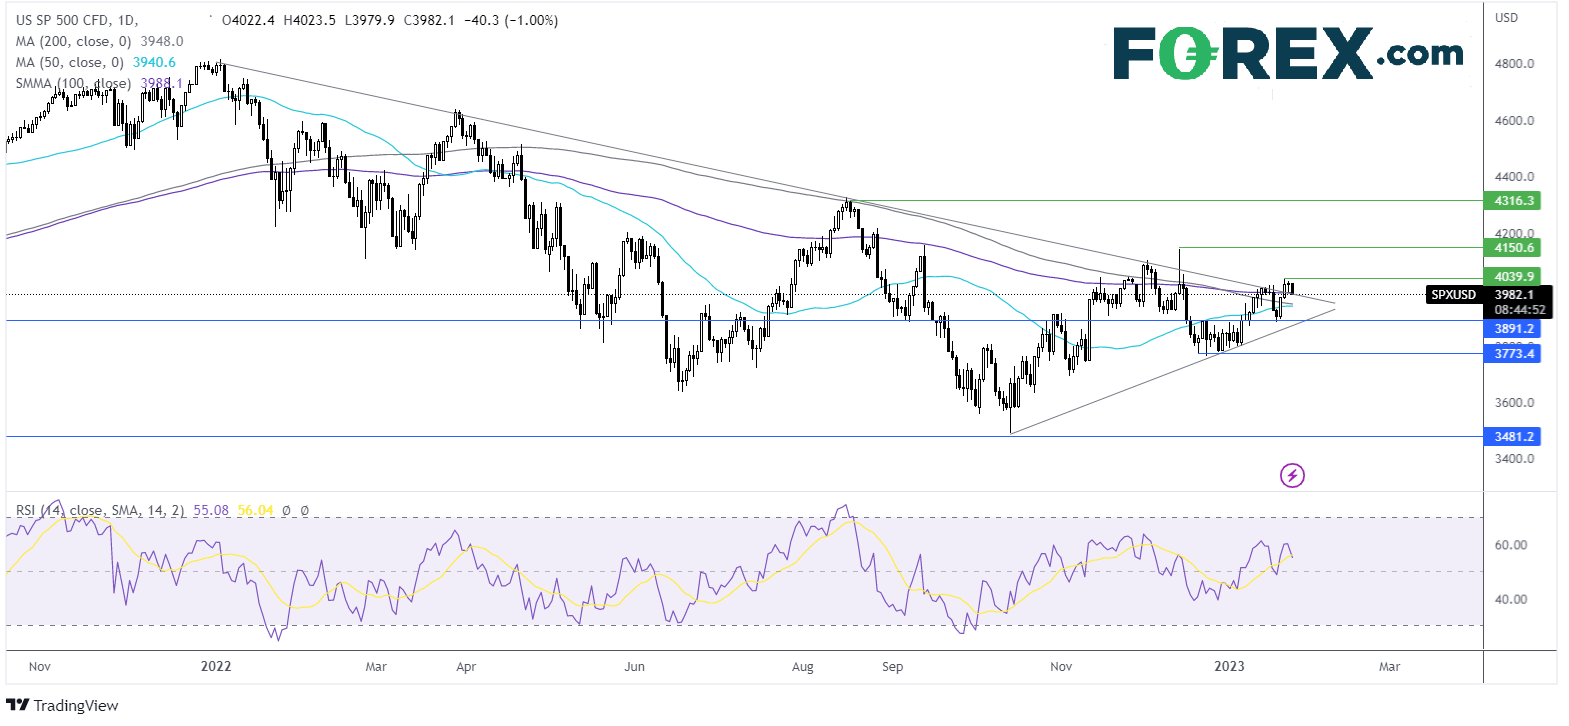Click the MA 200 value 3948.0
The height and width of the screenshot is (726, 1569).
pos(162,41)
